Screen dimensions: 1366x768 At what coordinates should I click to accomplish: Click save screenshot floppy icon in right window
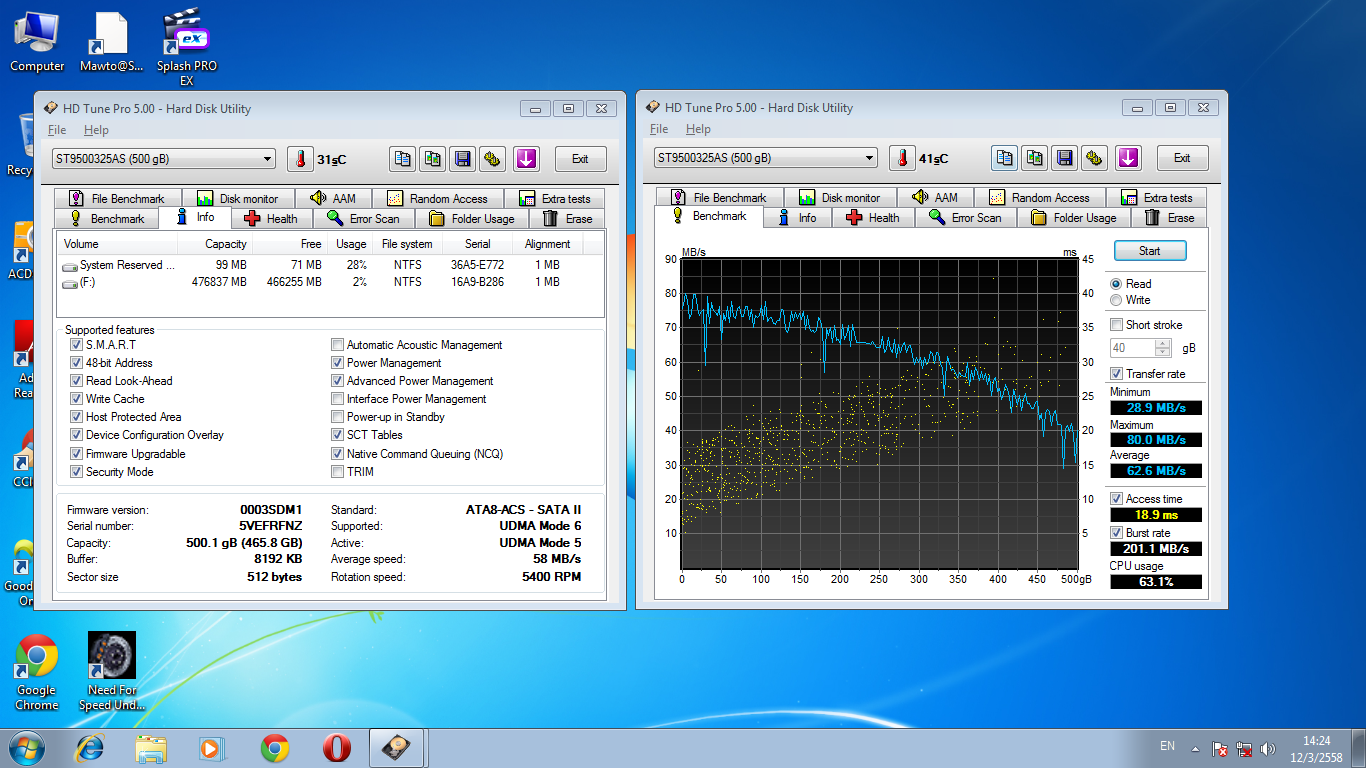click(x=1065, y=158)
